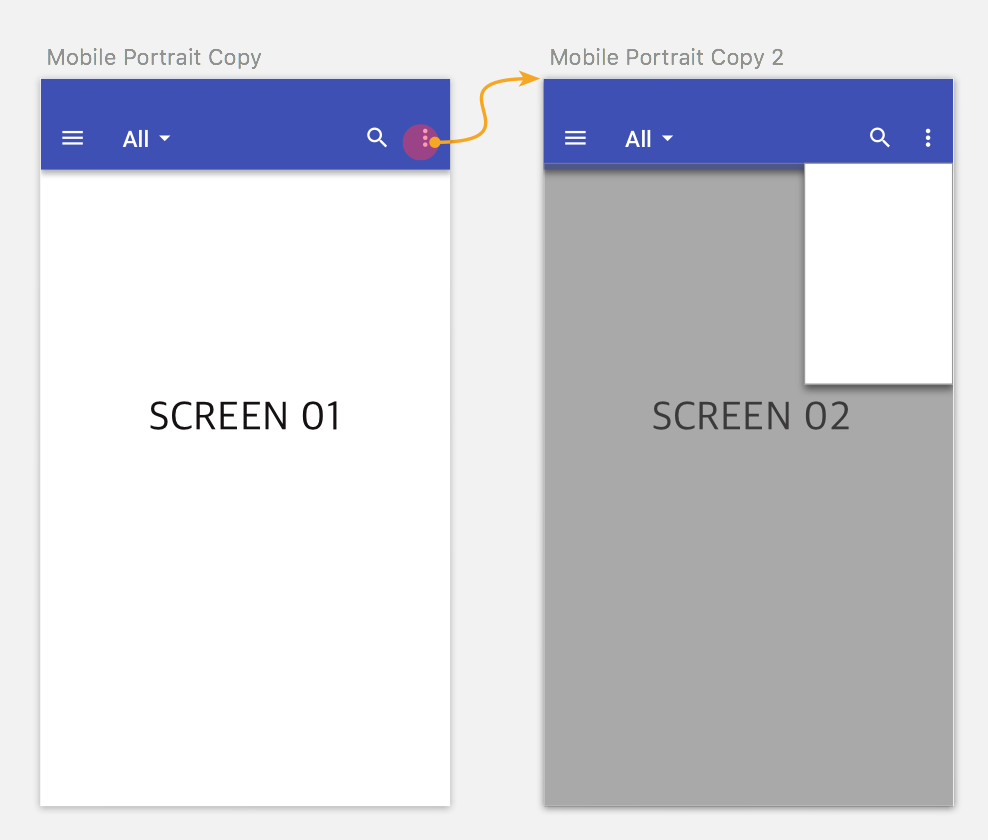The width and height of the screenshot is (988, 840).
Task: Select the Mobile Portrait Copy artboard title
Action: tap(154, 57)
